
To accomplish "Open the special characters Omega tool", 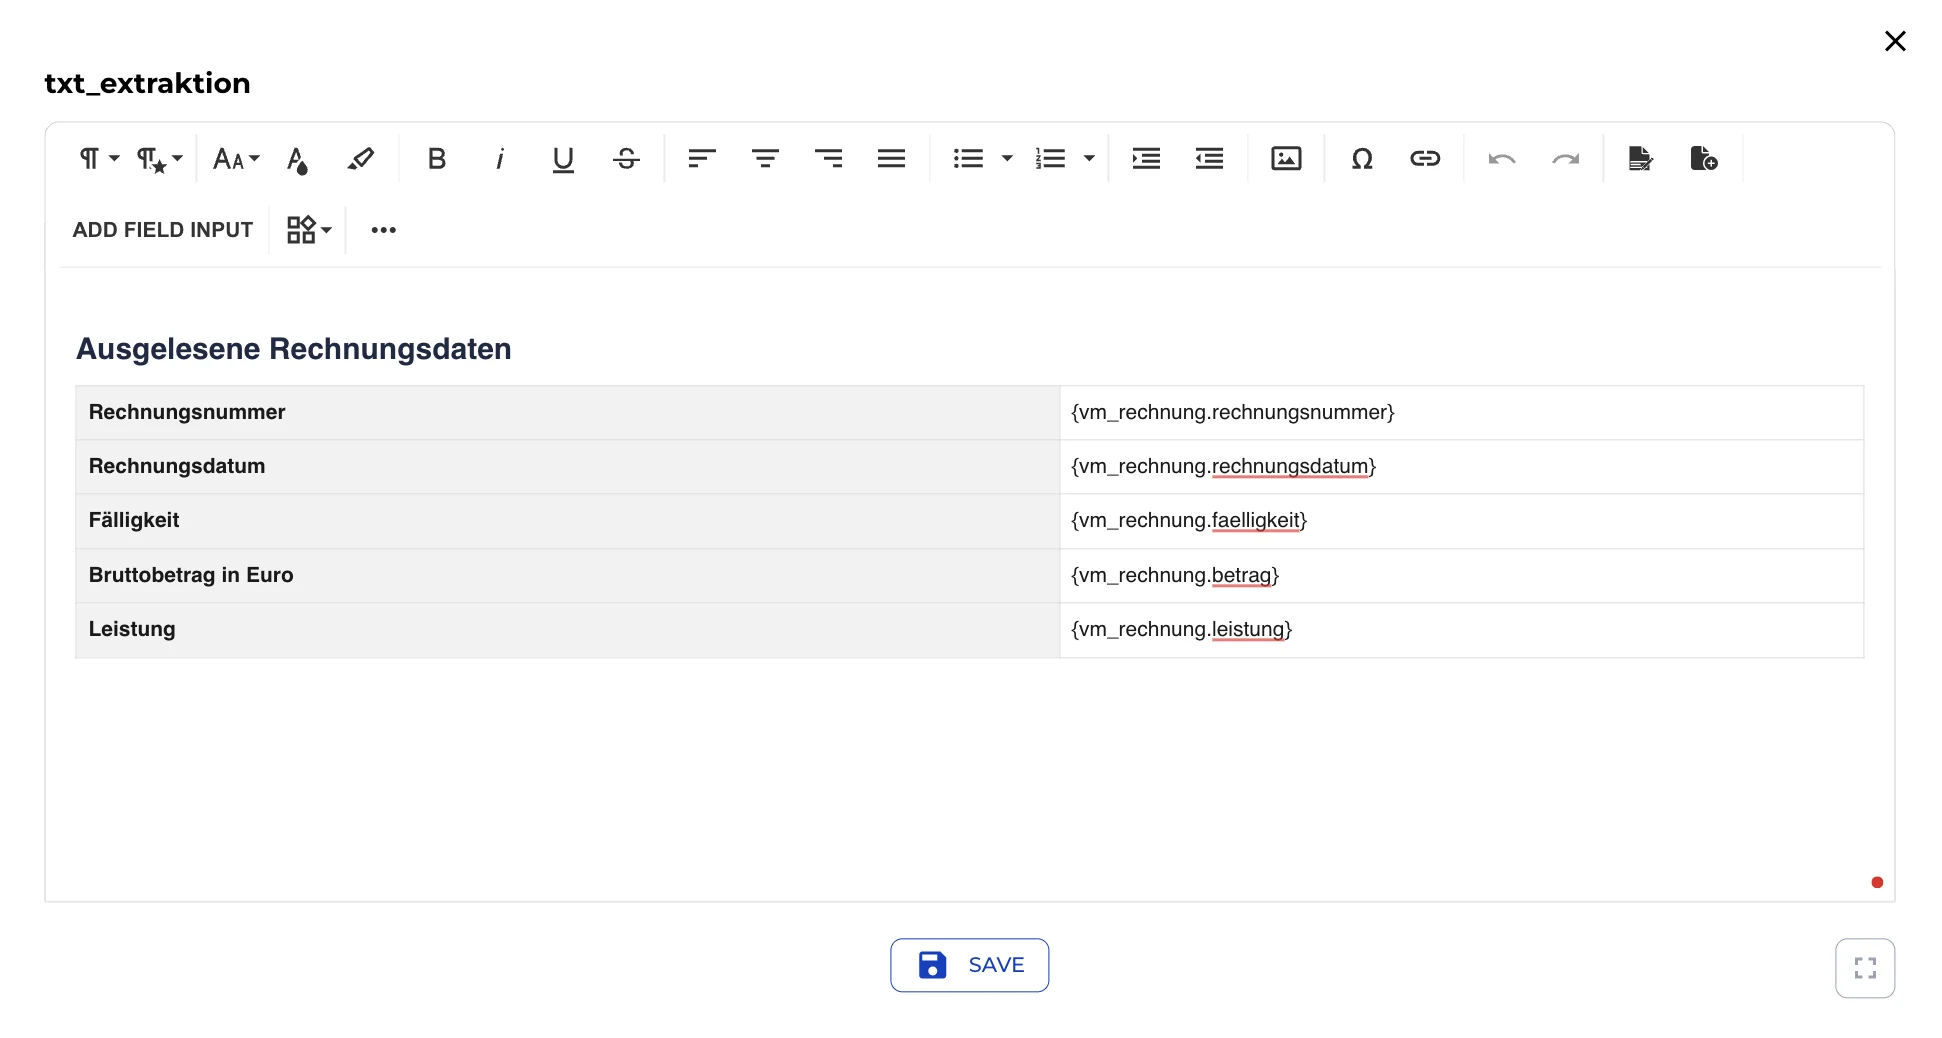I will (1362, 158).
